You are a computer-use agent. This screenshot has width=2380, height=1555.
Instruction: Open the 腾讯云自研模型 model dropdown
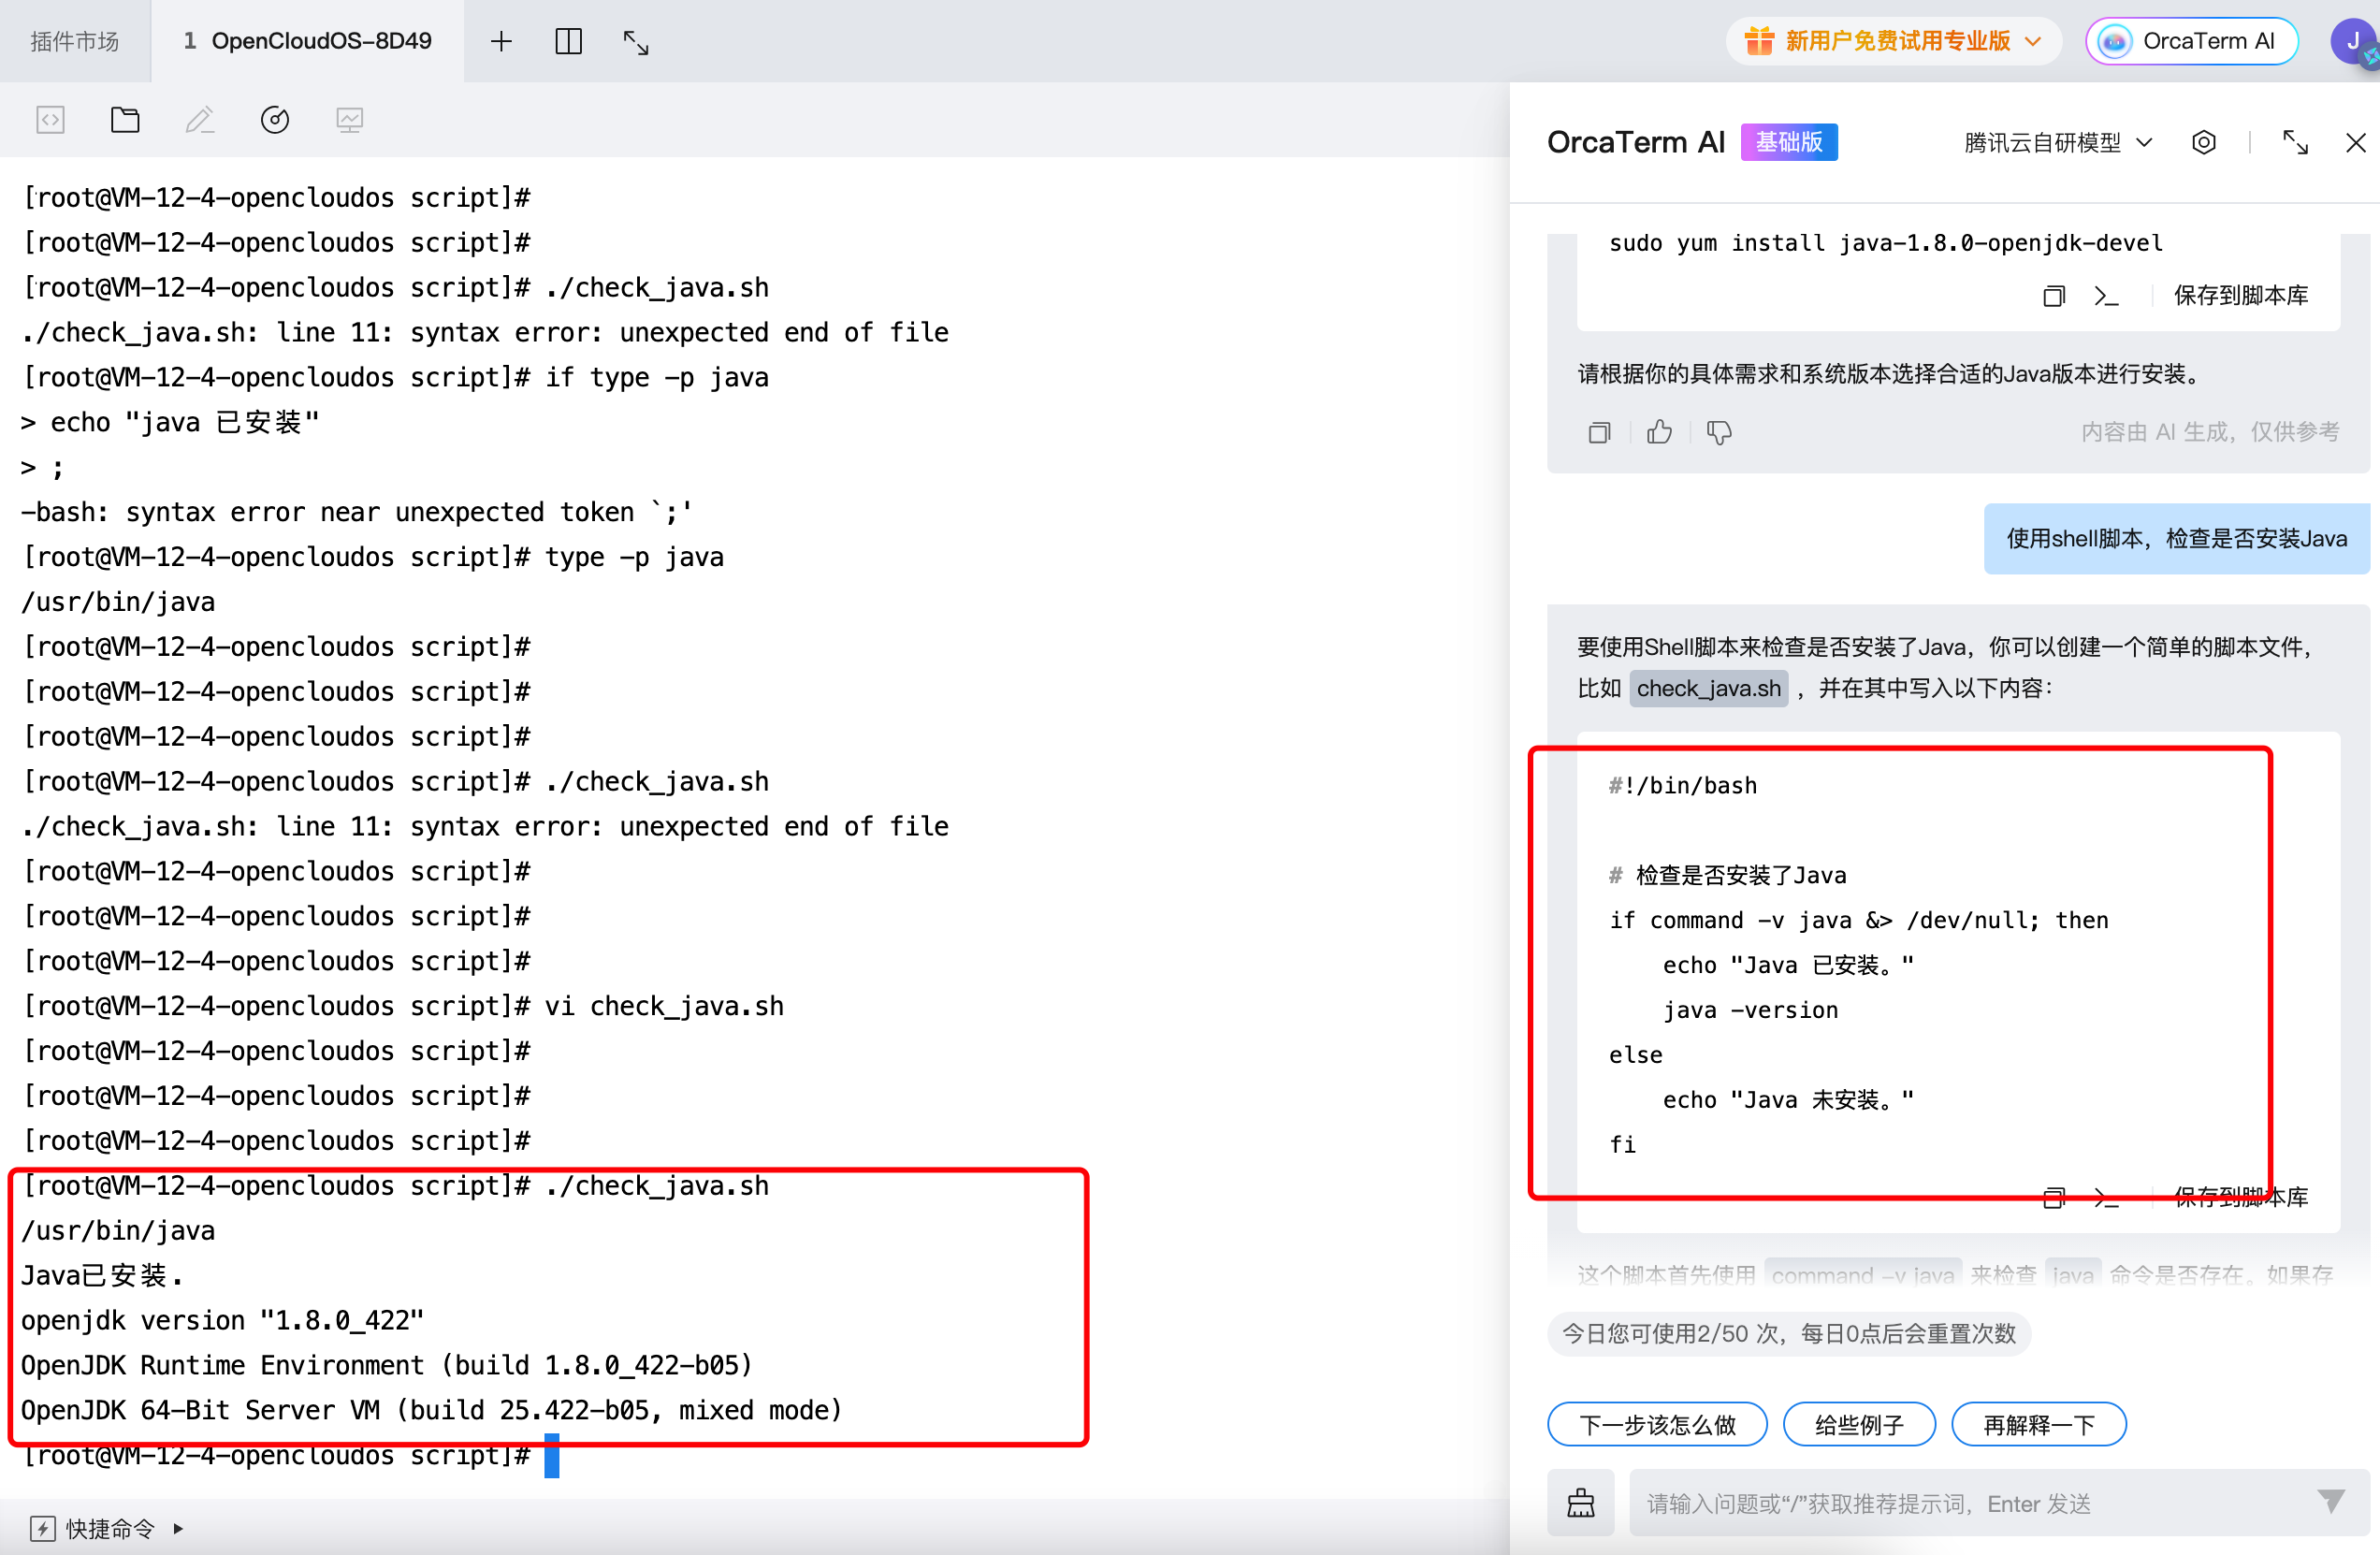tap(2058, 143)
